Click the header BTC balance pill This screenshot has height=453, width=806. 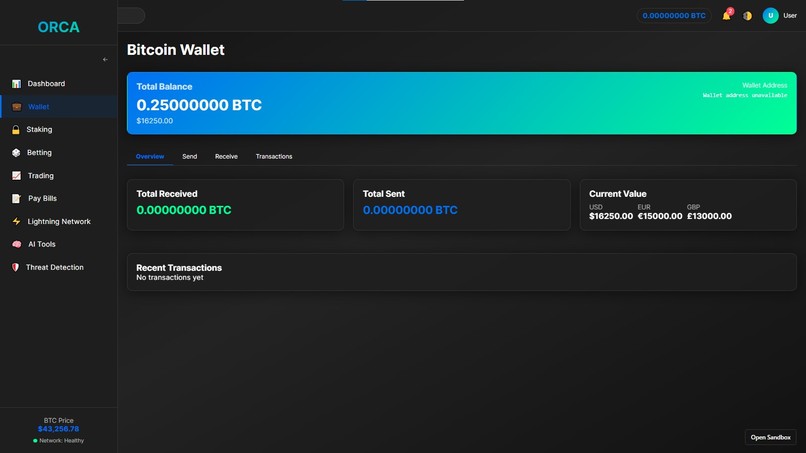tap(674, 15)
